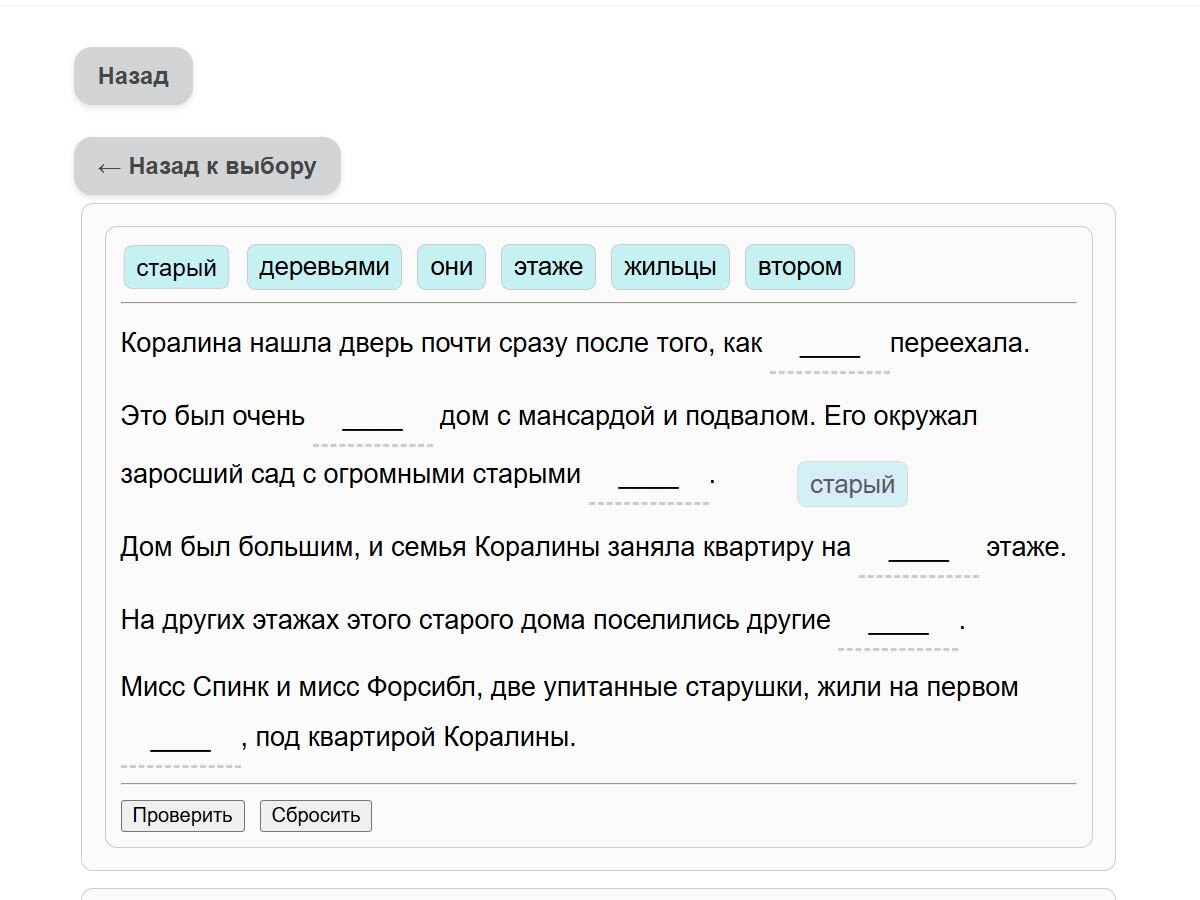Click the «Назад» button at the top
Screen dimensions: 1200x900
(x=133, y=75)
